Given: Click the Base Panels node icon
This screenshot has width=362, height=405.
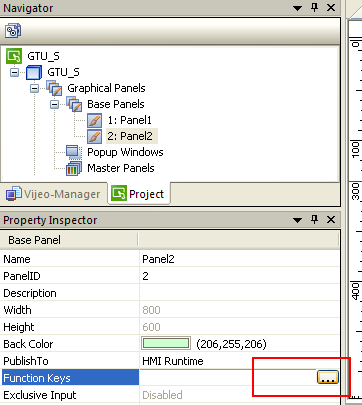Looking at the screenshot, I should point(74,104).
